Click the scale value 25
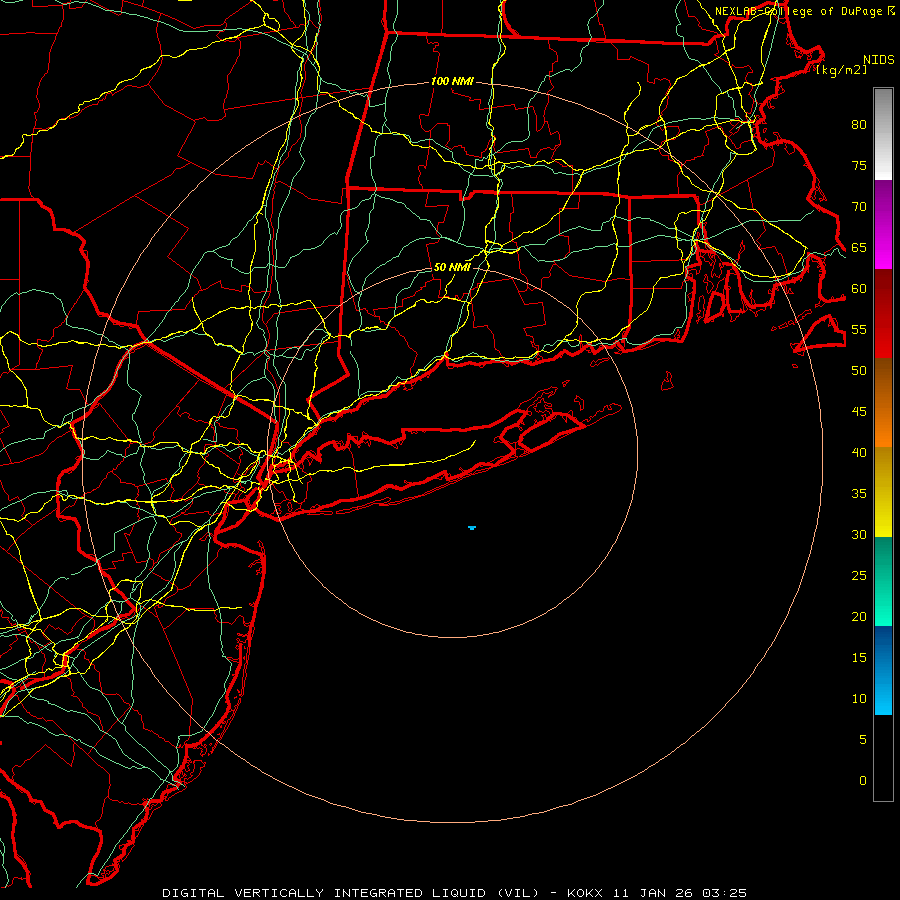This screenshot has height=900, width=900. (x=859, y=576)
